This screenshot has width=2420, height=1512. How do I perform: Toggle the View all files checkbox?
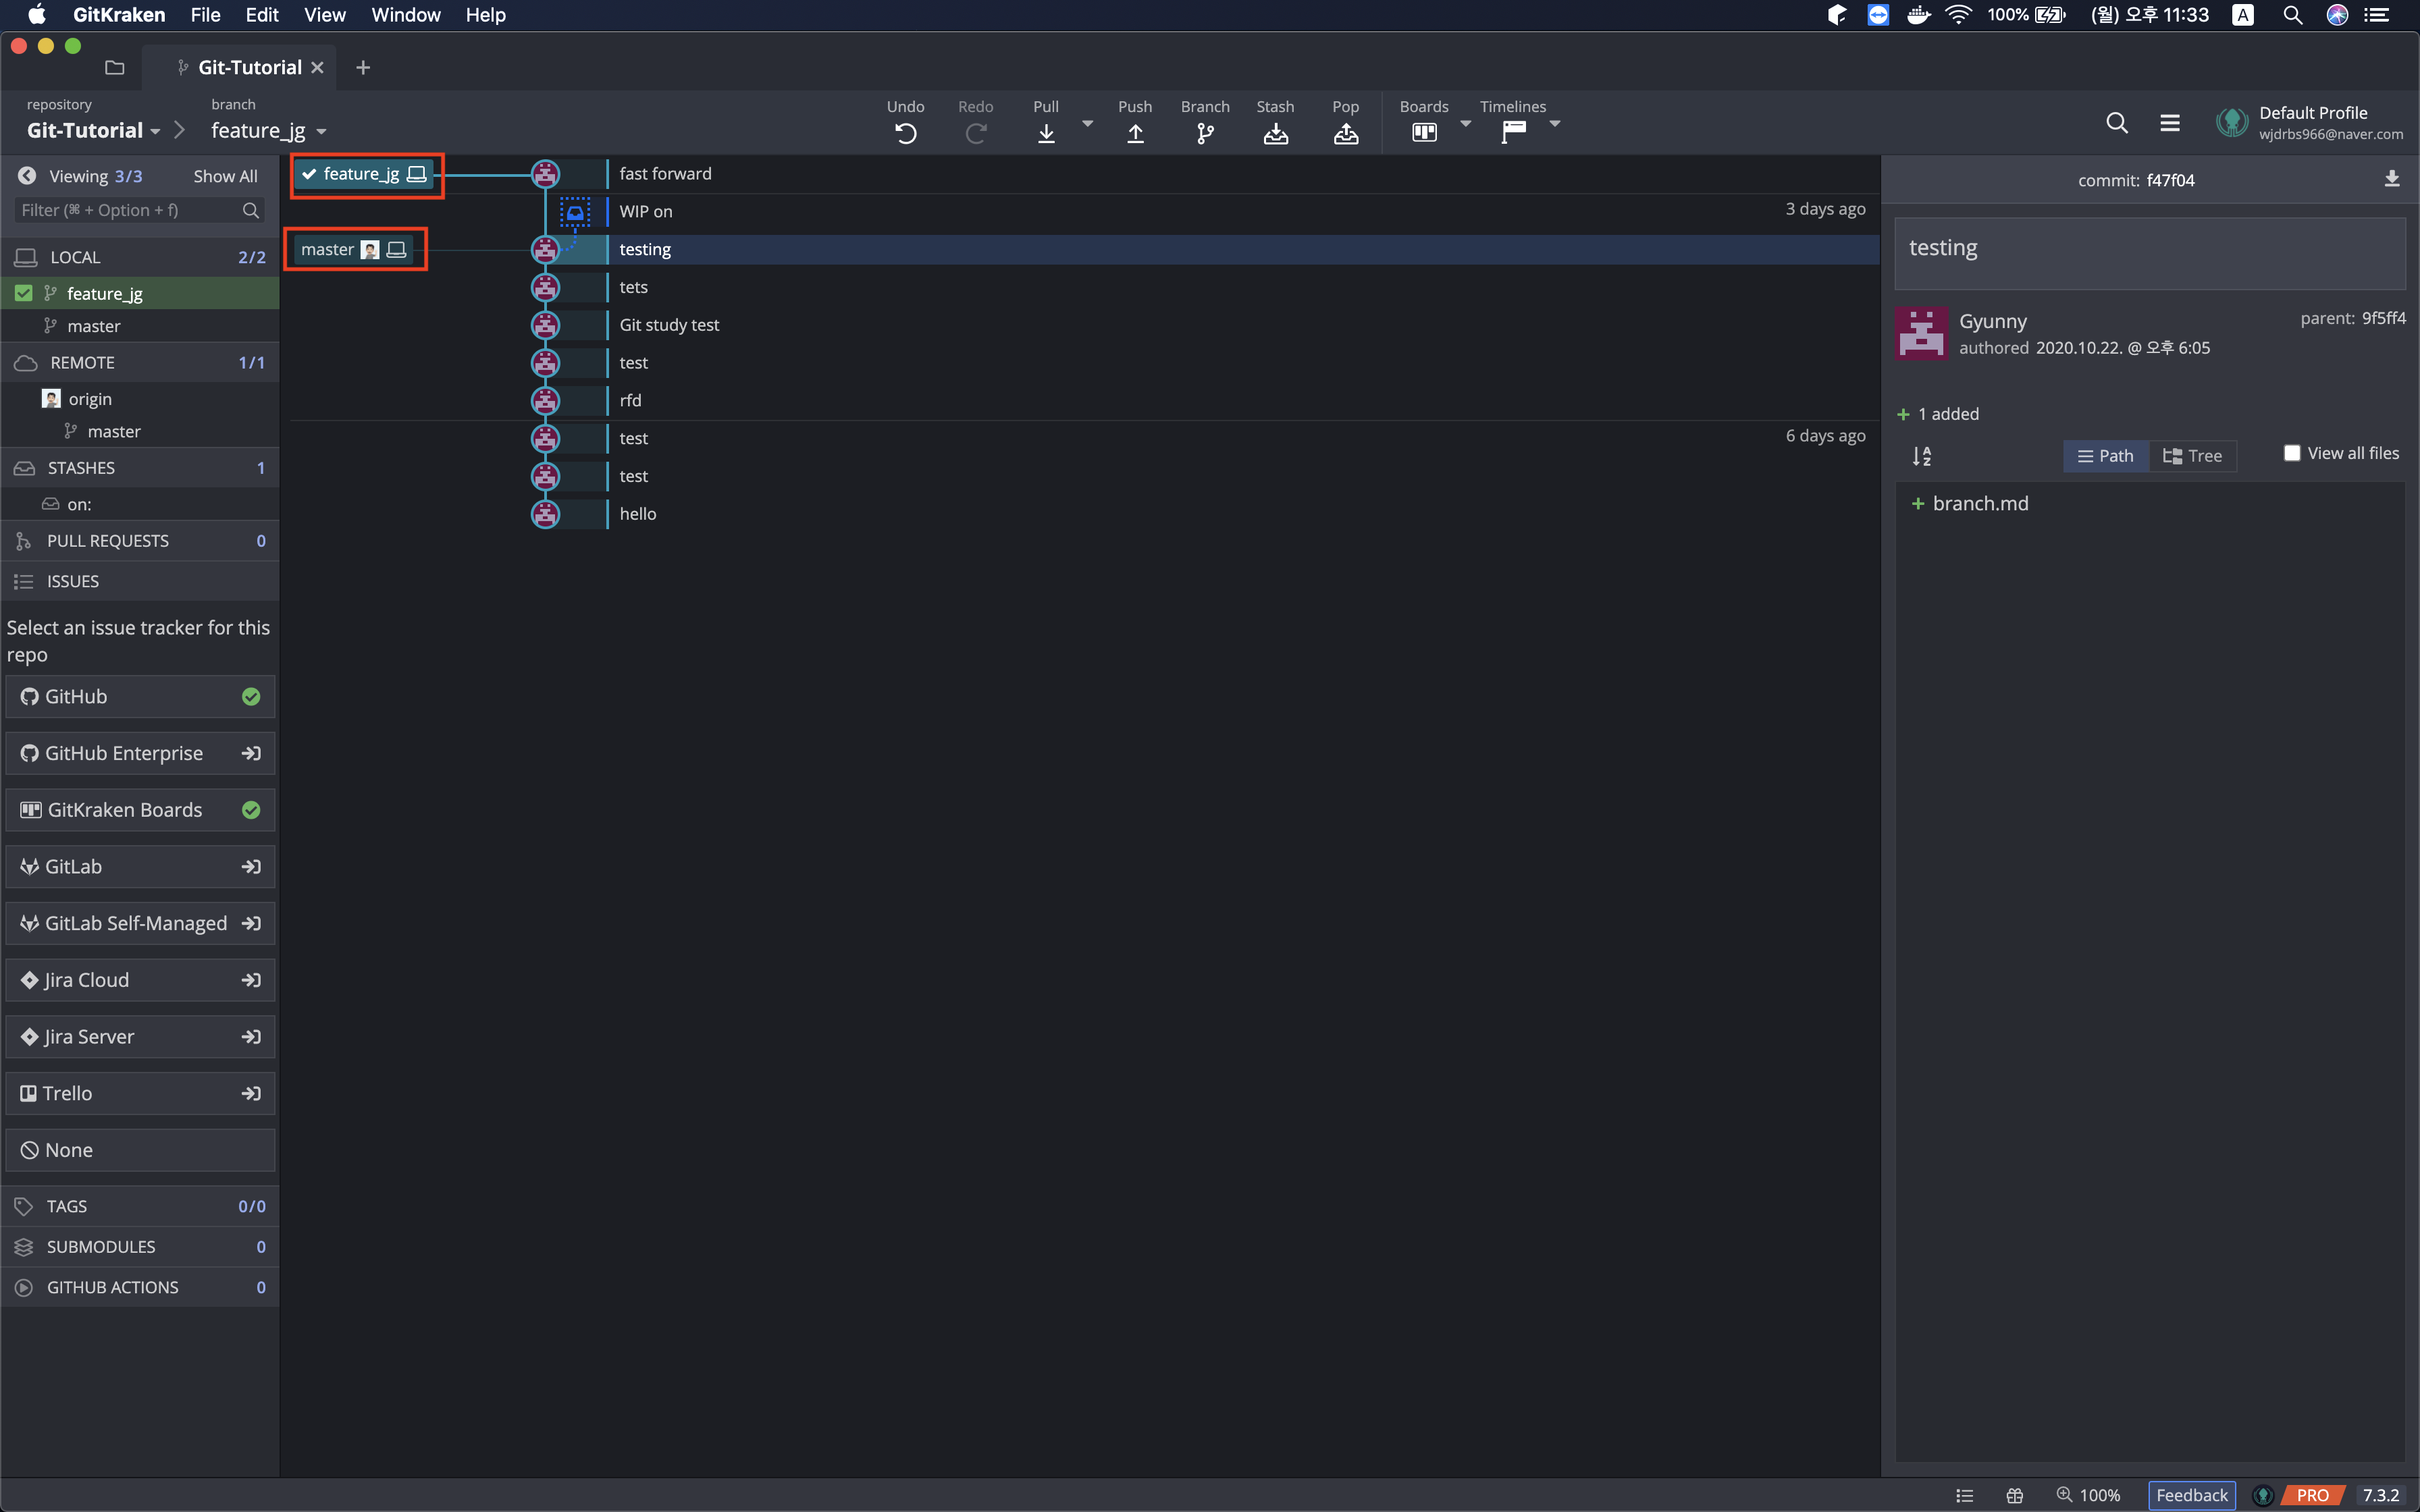2291,453
